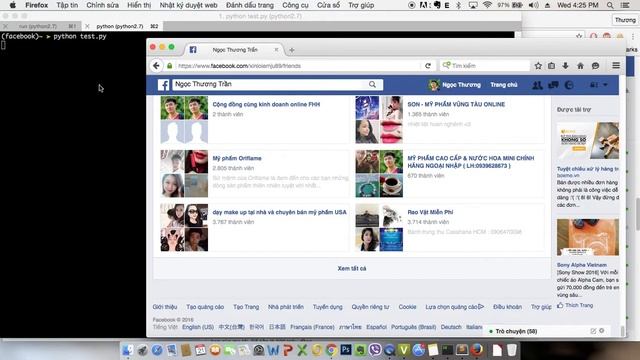Click Thích Trang like button
Viewport: 640px width, 360px height.
pyautogui.click(x=575, y=305)
